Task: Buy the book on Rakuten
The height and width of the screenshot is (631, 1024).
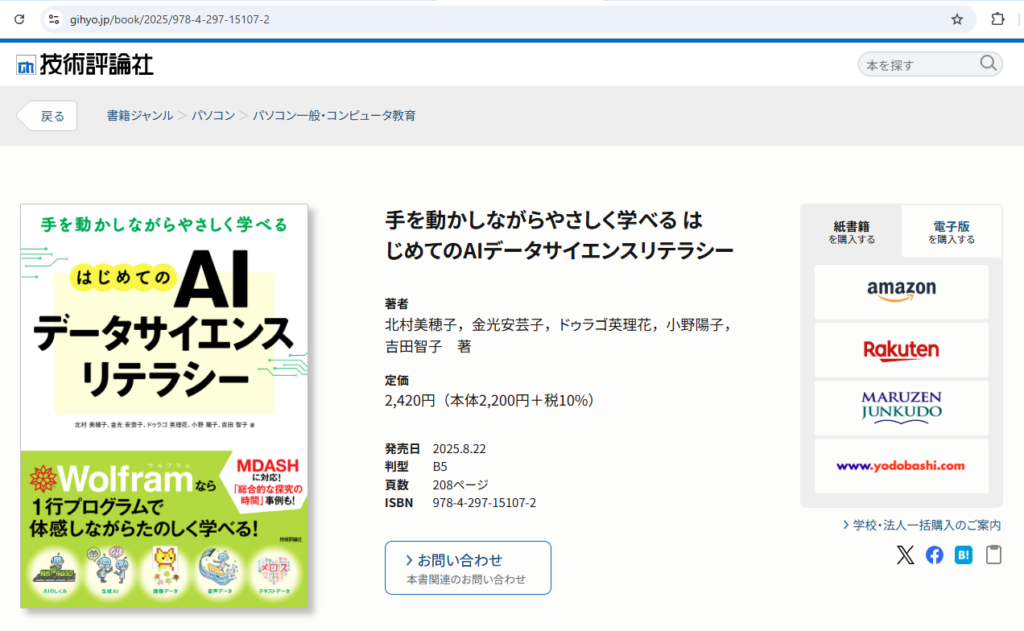Action: tap(901, 350)
